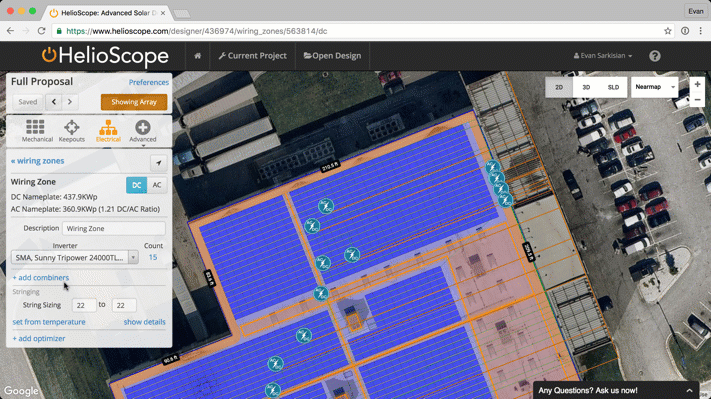Open the Evan Sarkisian user menu
Screen dimensions: 711x399
tap(603, 56)
